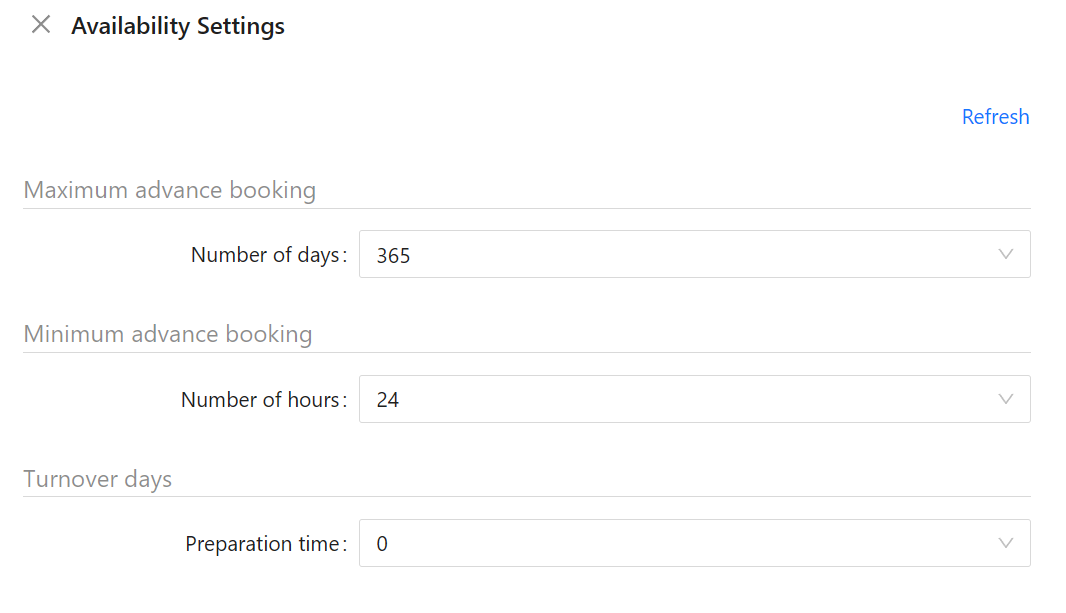Click the 0 value in preparation field
The image size is (1066, 613).
pyautogui.click(x=382, y=545)
